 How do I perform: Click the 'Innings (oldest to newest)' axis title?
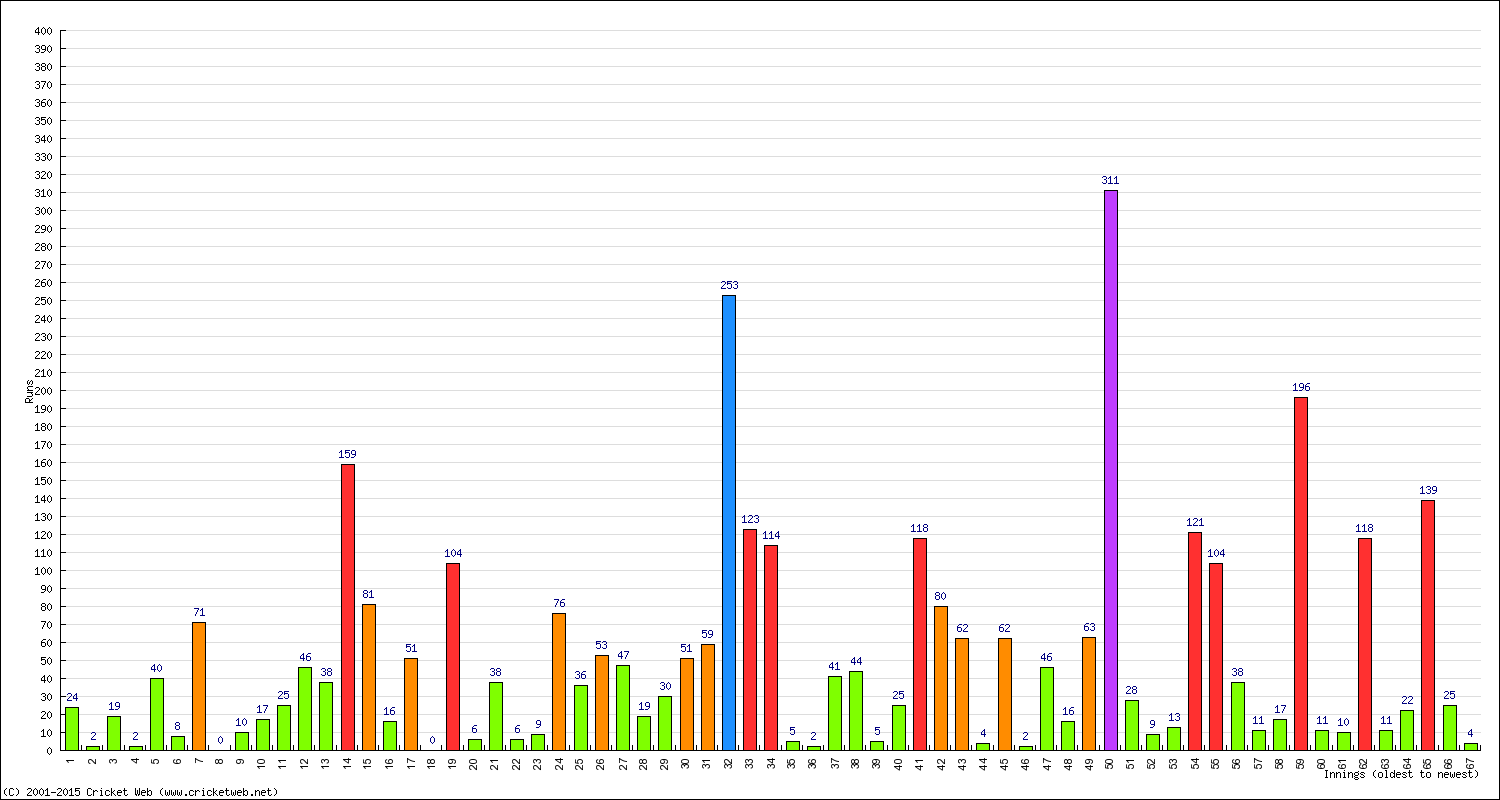coord(1402,774)
